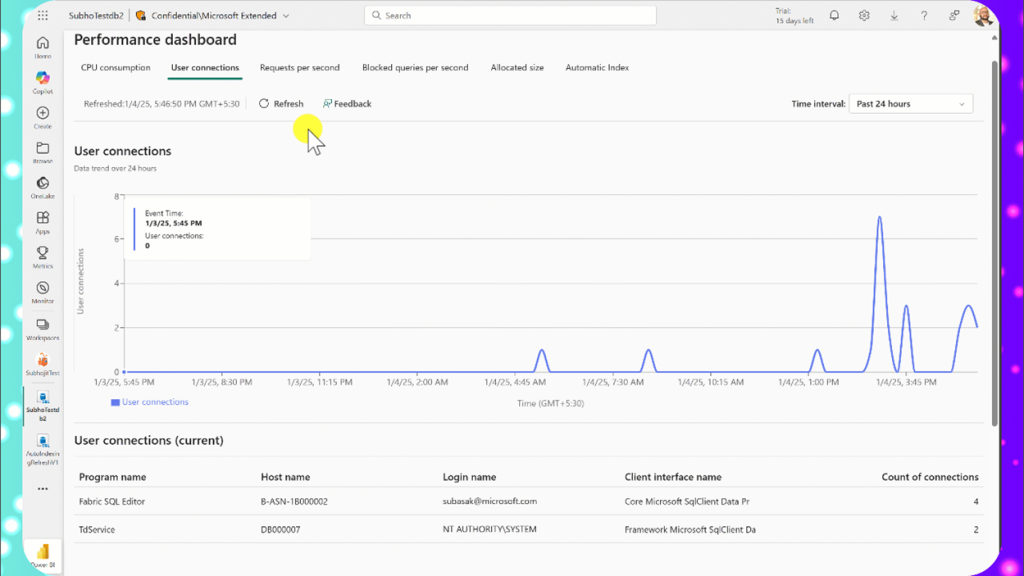Click the tallest peak on the chart
The height and width of the screenshot is (576, 1024).
(x=880, y=217)
